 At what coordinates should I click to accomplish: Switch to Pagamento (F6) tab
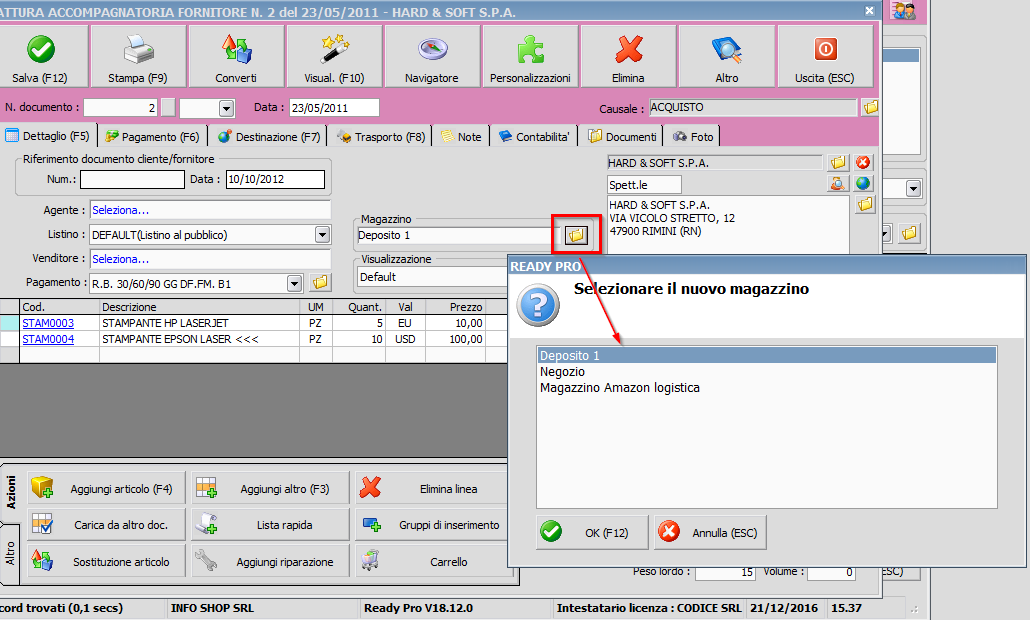tap(153, 137)
